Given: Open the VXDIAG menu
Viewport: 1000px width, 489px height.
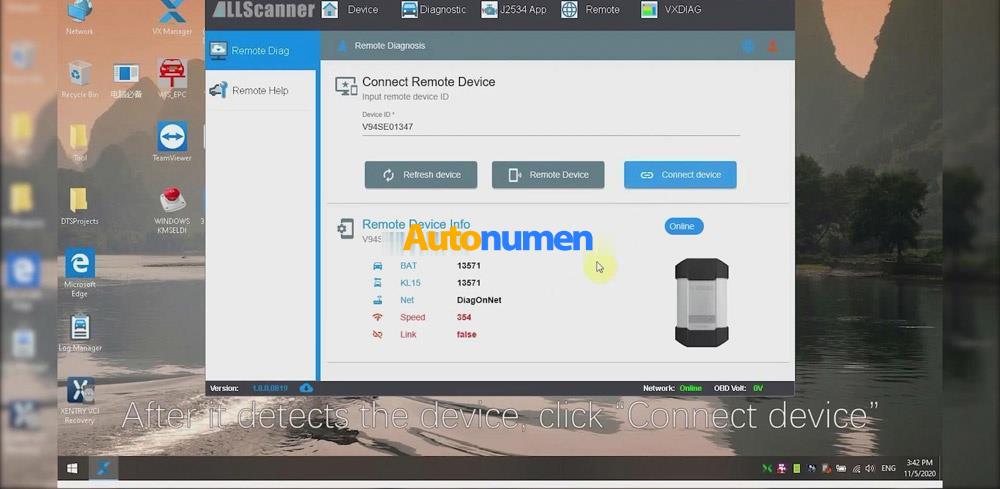Looking at the screenshot, I should (x=683, y=10).
